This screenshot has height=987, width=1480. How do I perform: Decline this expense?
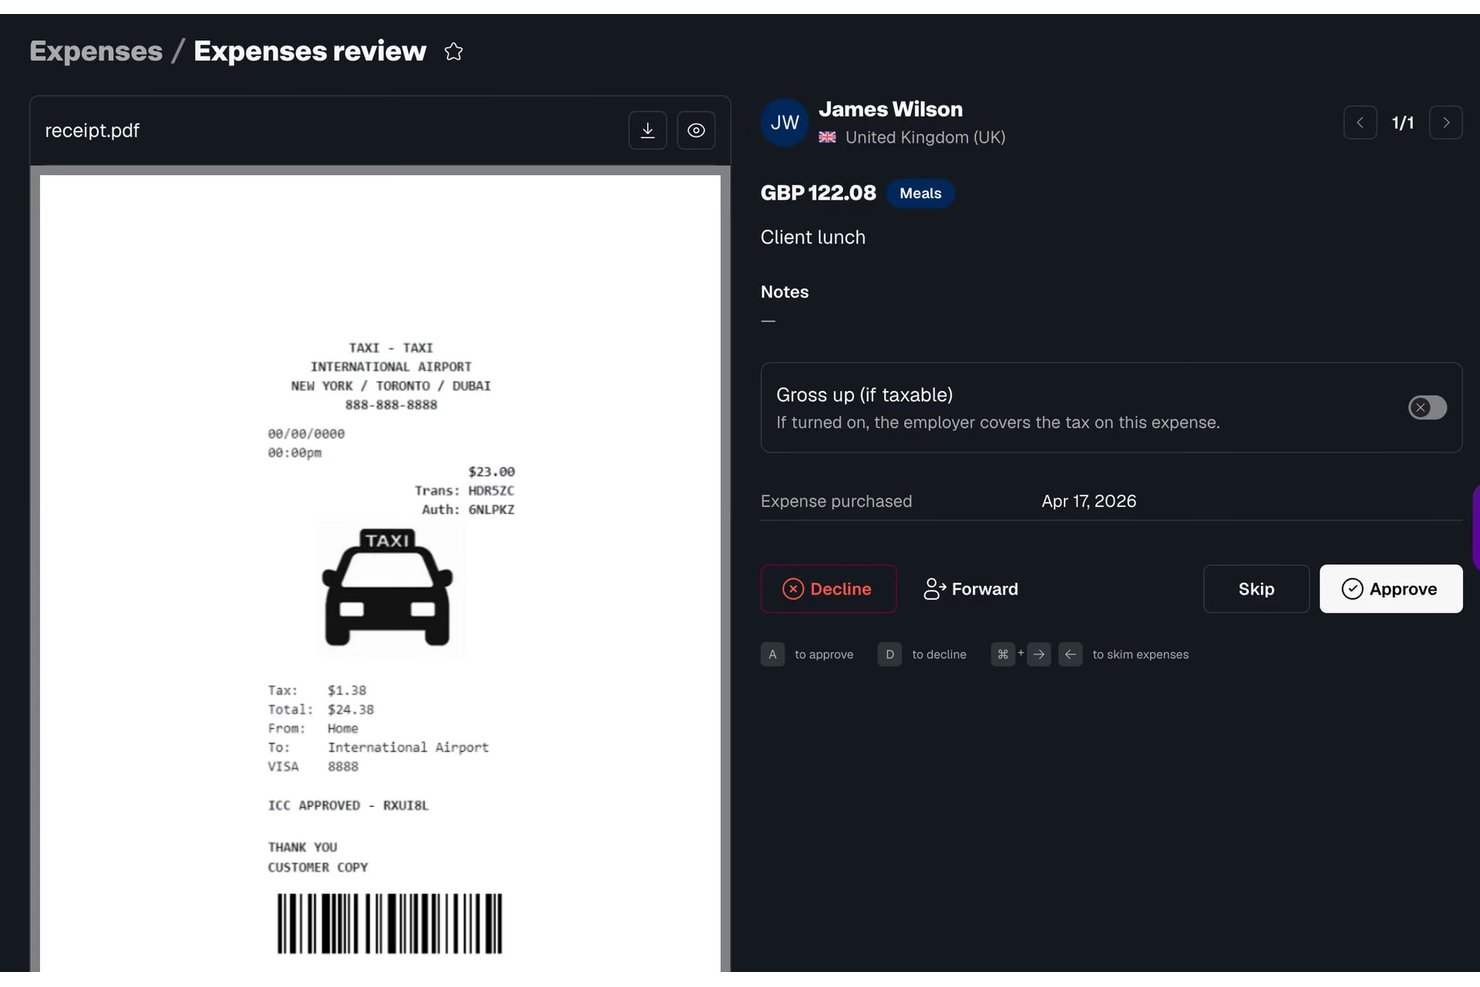point(829,589)
